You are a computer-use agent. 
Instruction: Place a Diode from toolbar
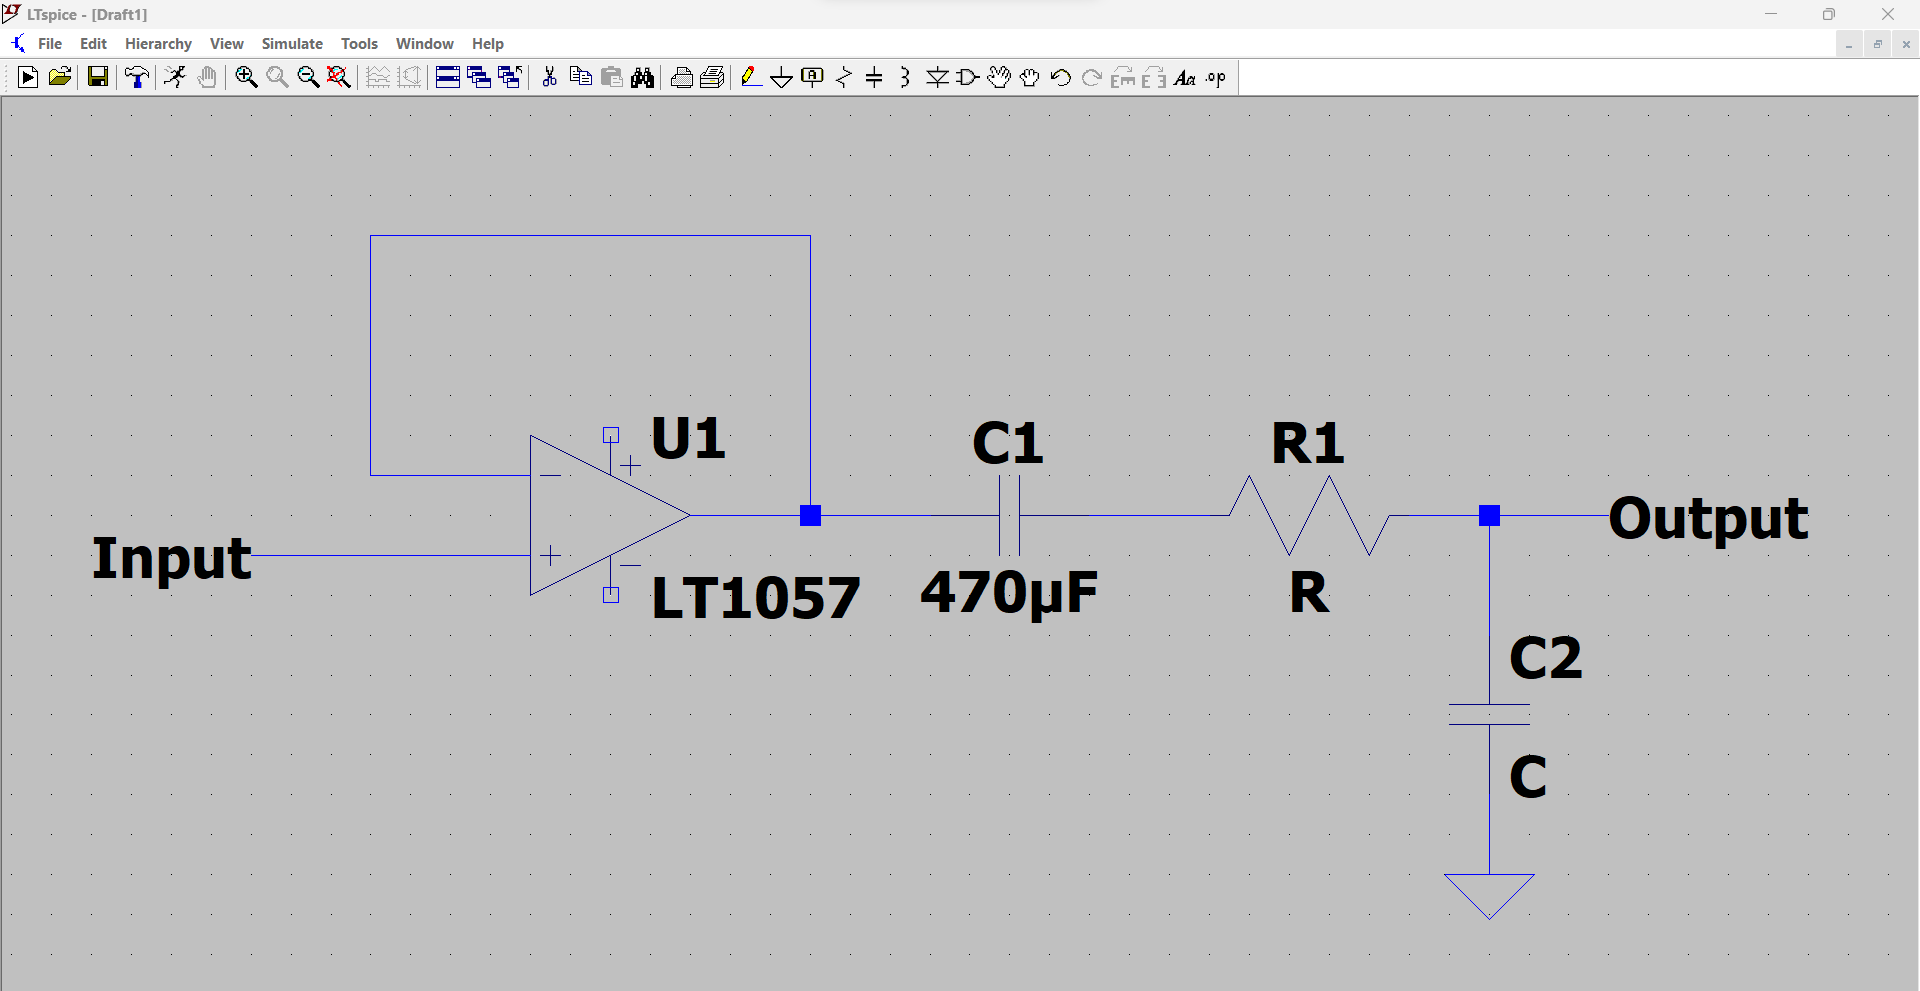[x=937, y=77]
